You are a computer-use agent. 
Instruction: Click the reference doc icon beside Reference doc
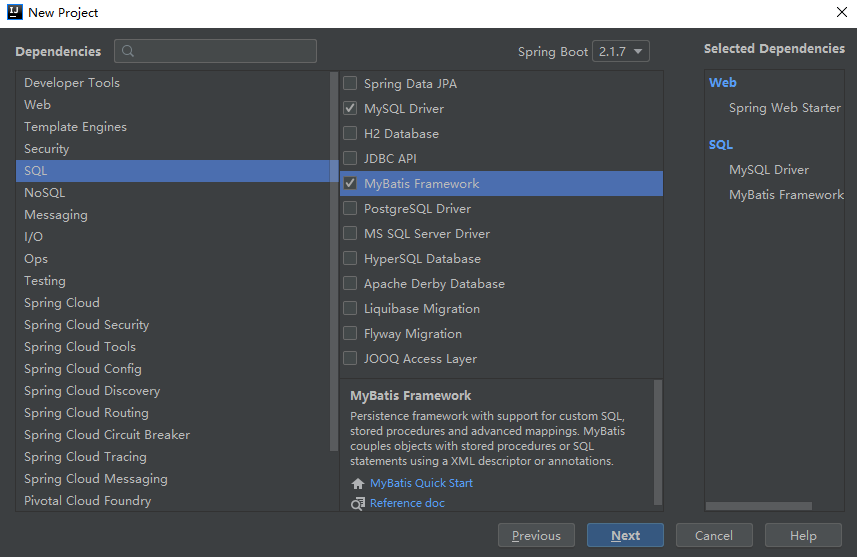tap(358, 503)
